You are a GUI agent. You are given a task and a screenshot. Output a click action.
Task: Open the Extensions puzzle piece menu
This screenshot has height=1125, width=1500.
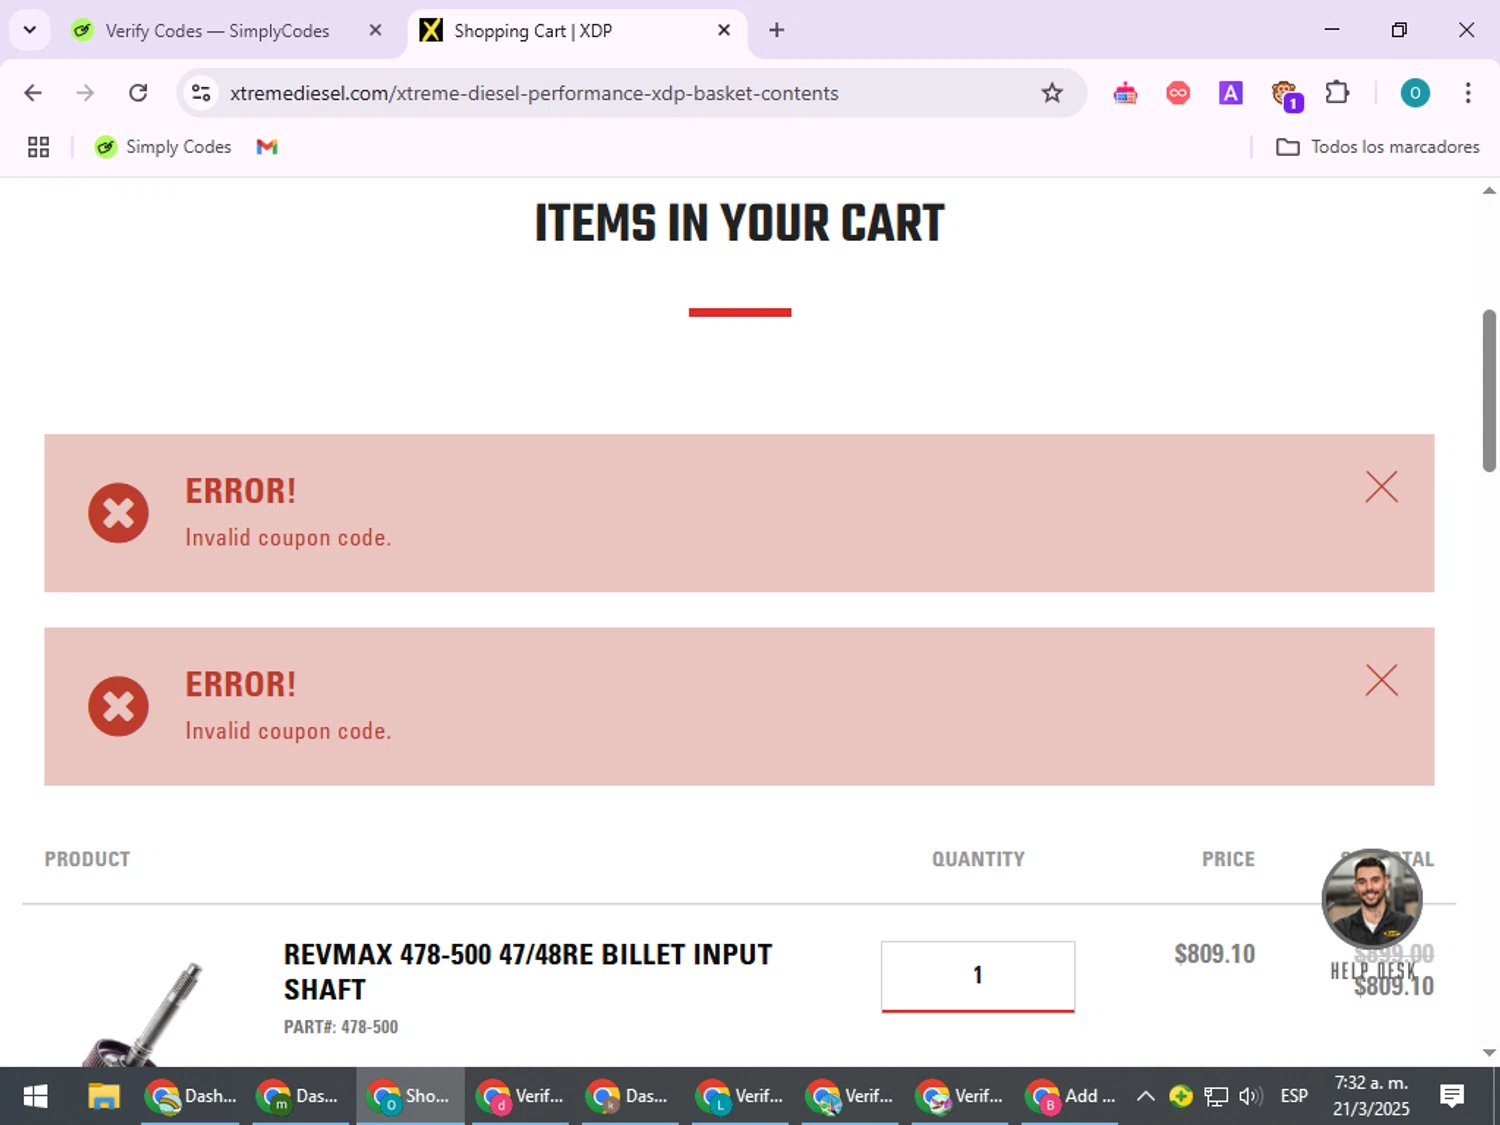[1337, 93]
